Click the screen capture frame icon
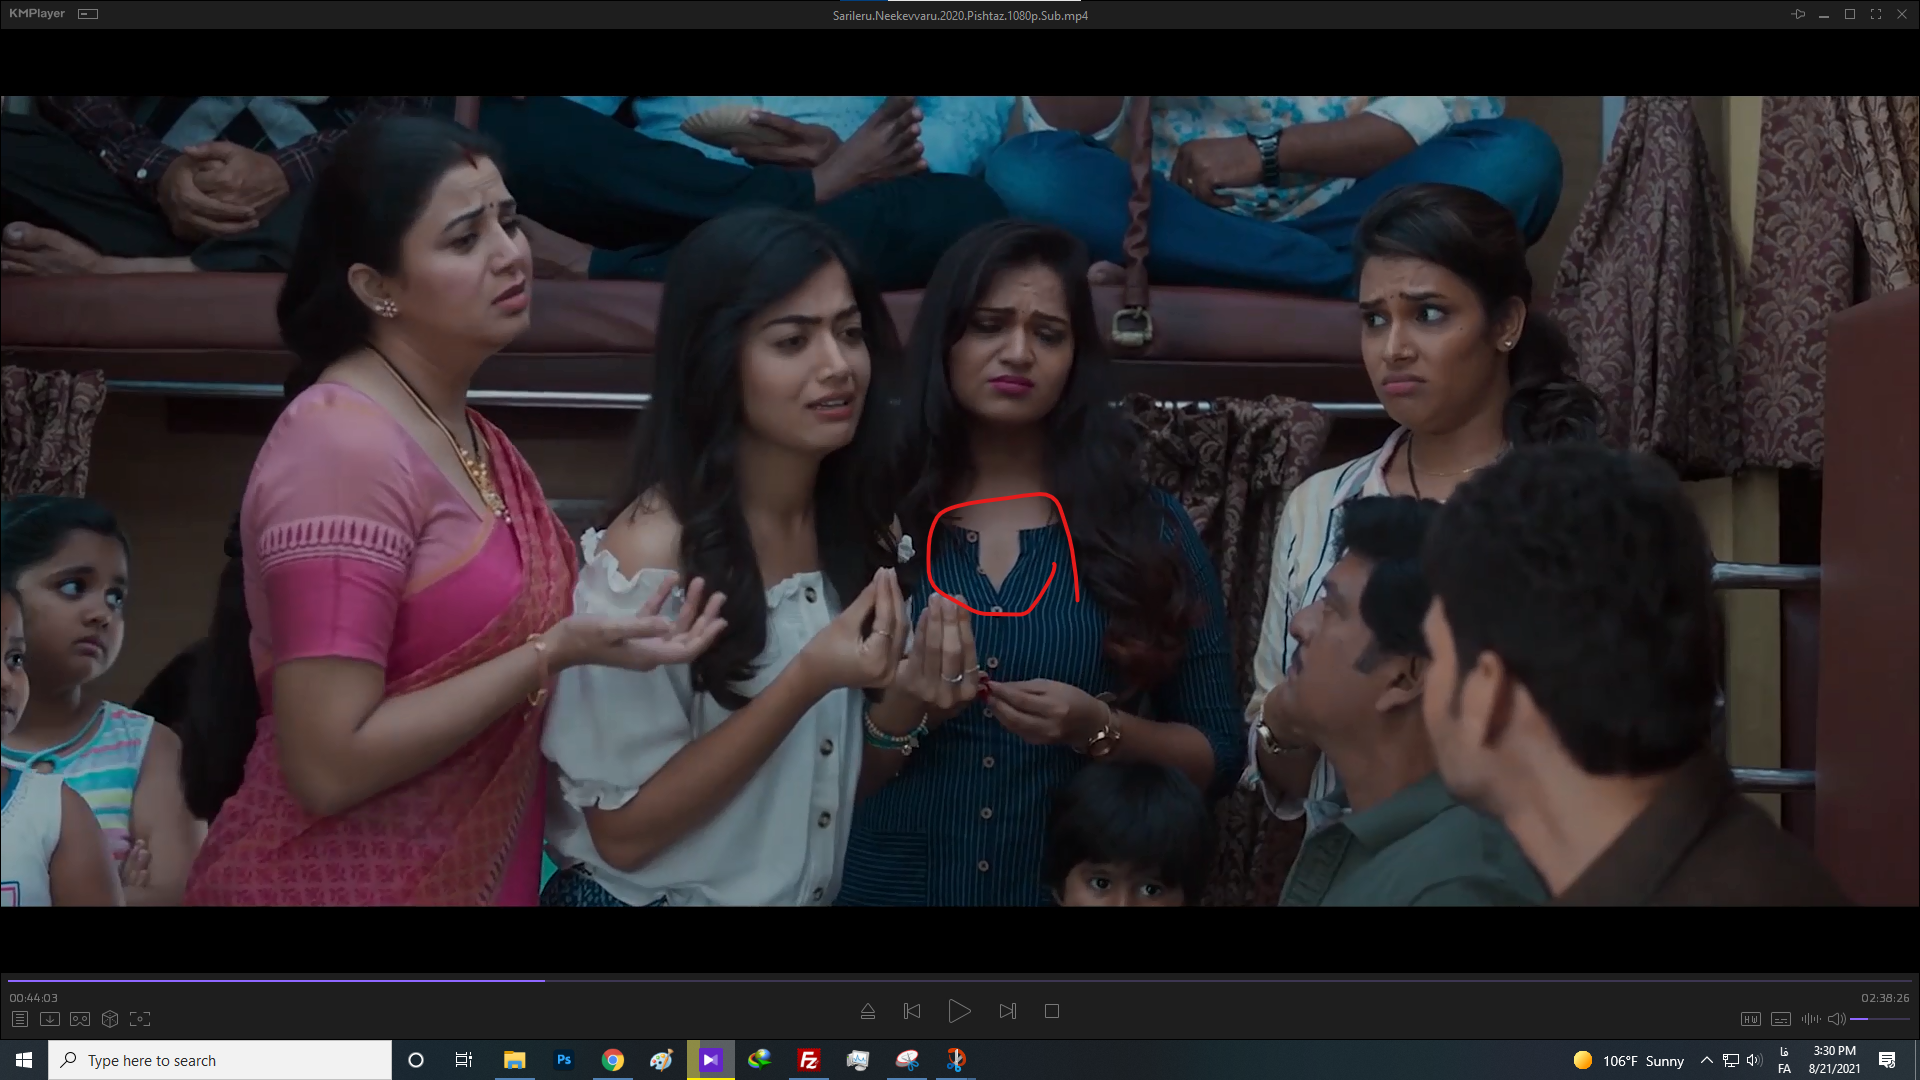 click(140, 1019)
